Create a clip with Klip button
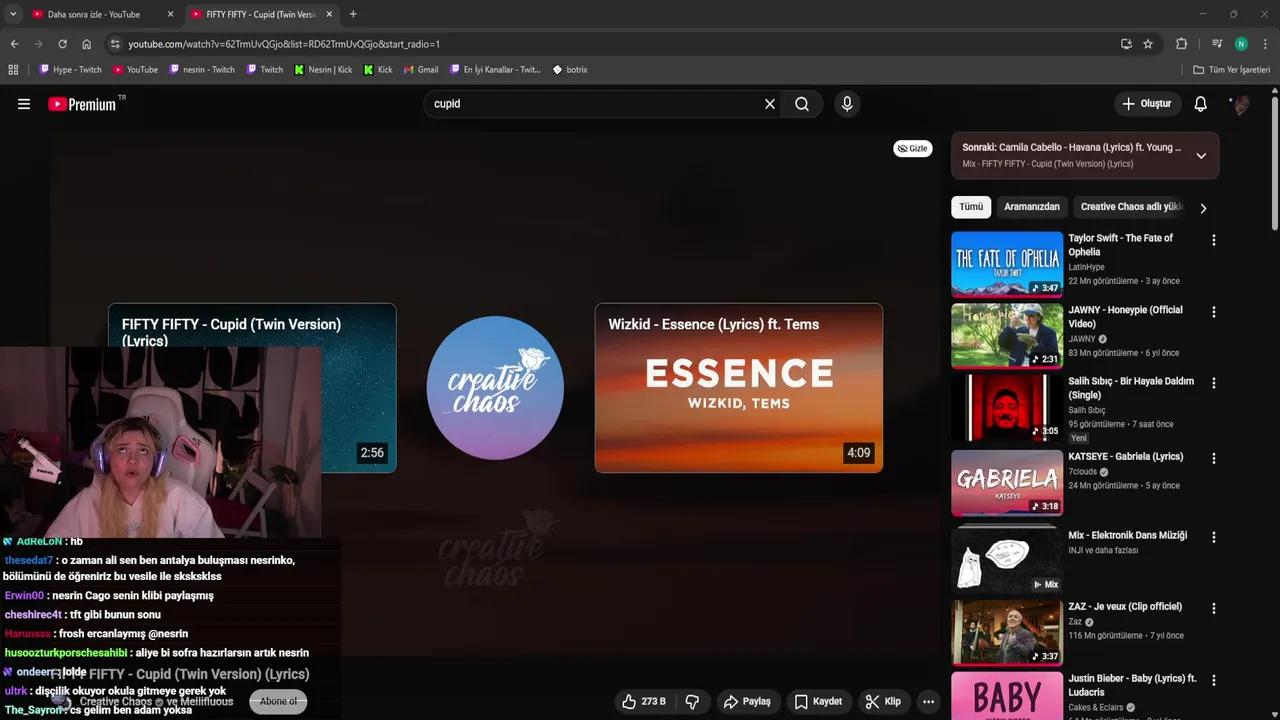Viewport: 1280px width, 720px height. 883,702
